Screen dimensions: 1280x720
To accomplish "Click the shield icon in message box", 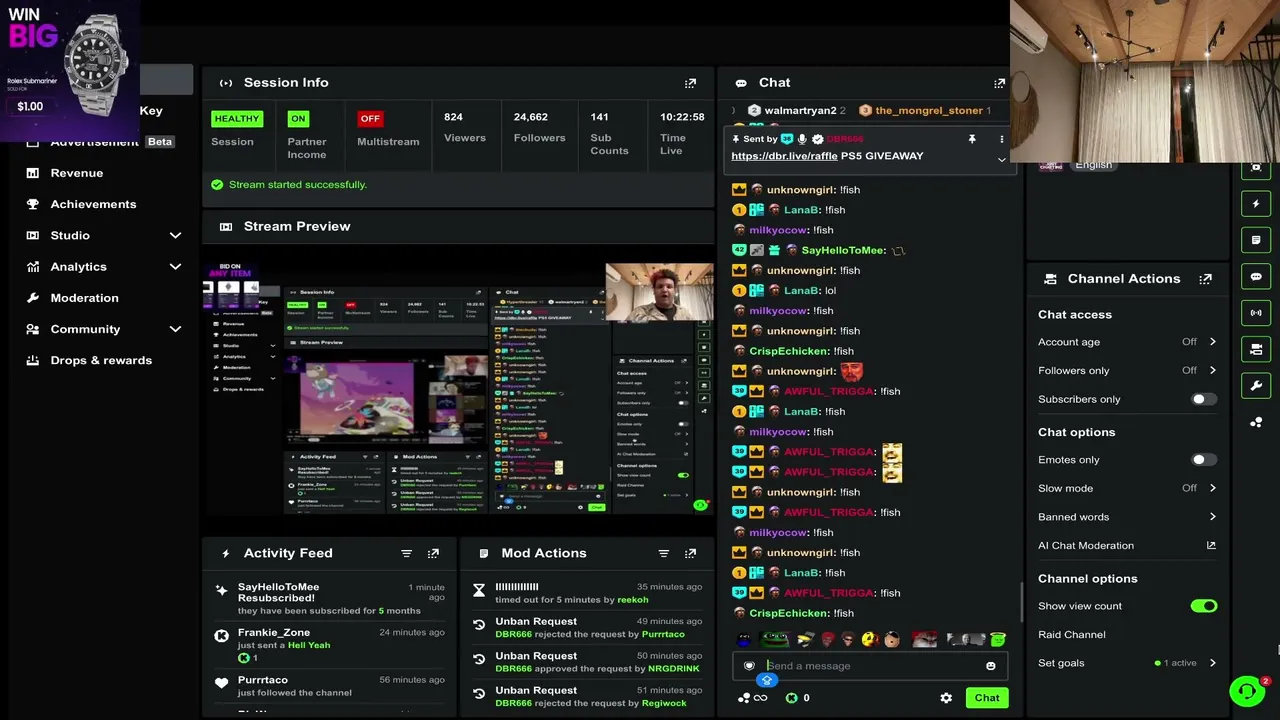I will tap(749, 666).
